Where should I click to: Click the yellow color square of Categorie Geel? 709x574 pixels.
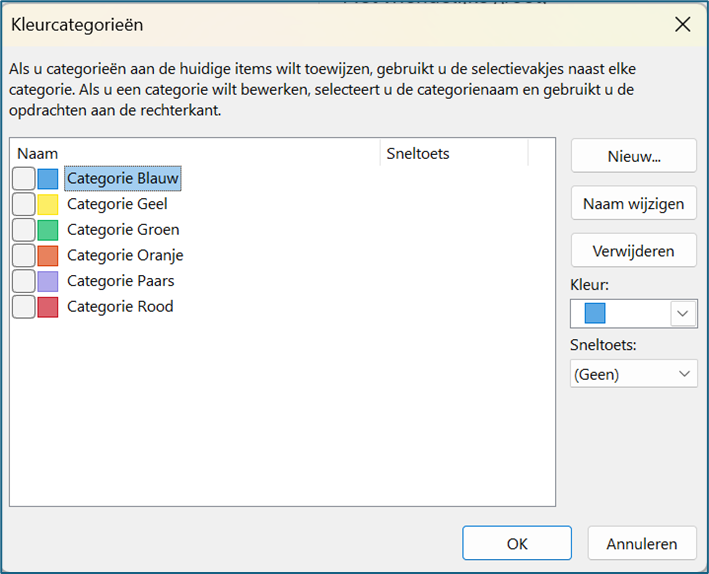coord(48,204)
